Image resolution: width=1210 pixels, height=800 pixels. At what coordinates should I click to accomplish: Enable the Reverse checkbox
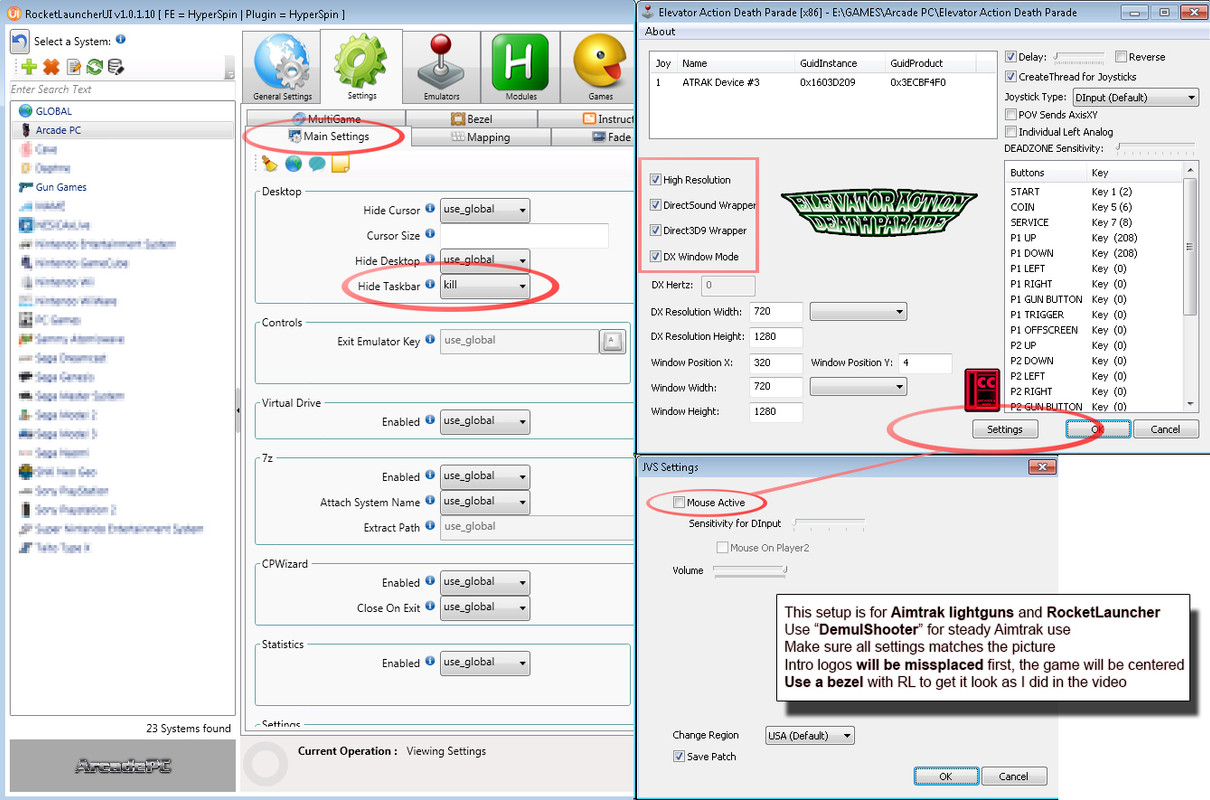1121,57
